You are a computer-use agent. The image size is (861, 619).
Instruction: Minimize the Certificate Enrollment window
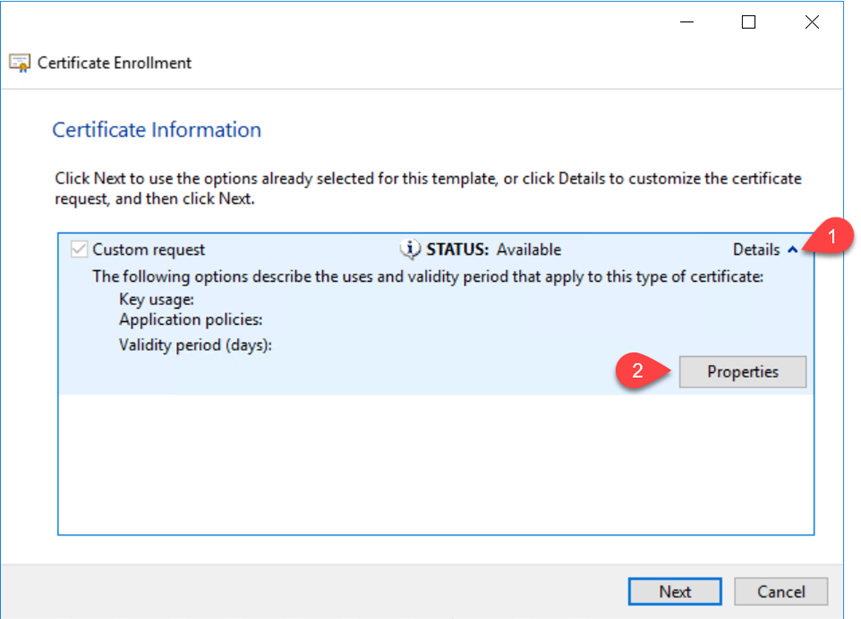687,22
